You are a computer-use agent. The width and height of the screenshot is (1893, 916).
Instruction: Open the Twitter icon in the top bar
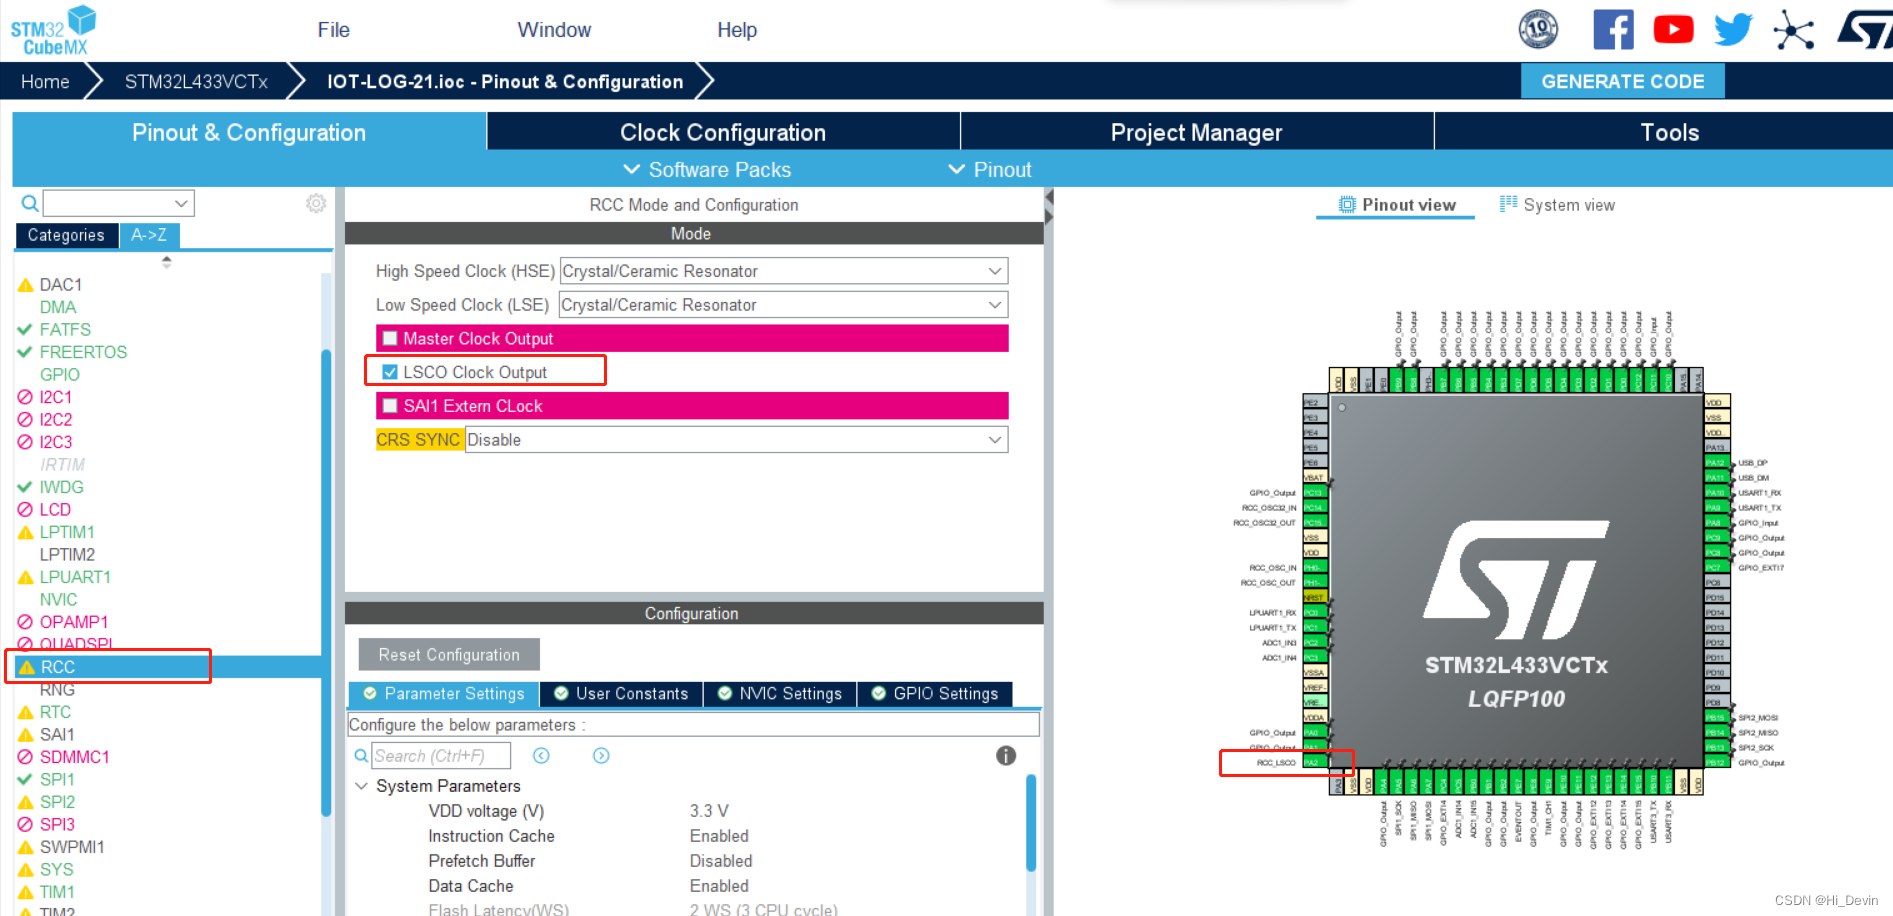click(x=1732, y=28)
